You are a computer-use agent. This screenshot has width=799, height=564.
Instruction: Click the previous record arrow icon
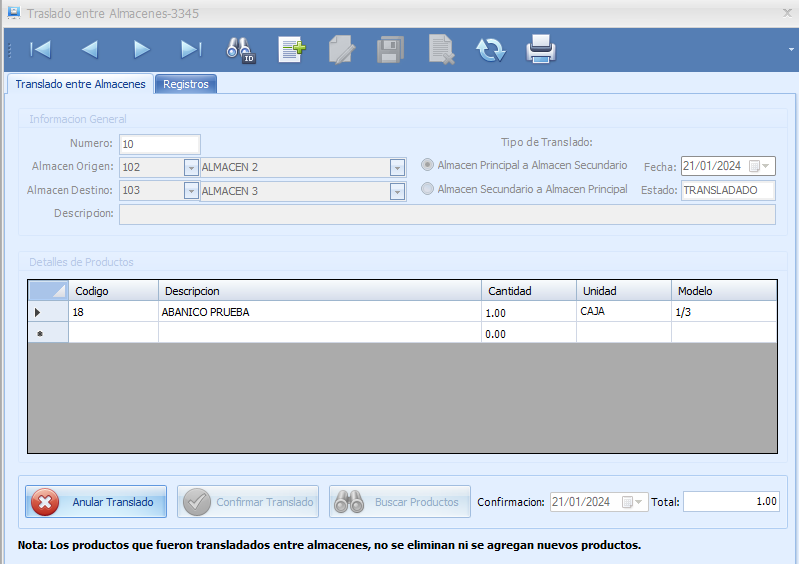[x=90, y=49]
